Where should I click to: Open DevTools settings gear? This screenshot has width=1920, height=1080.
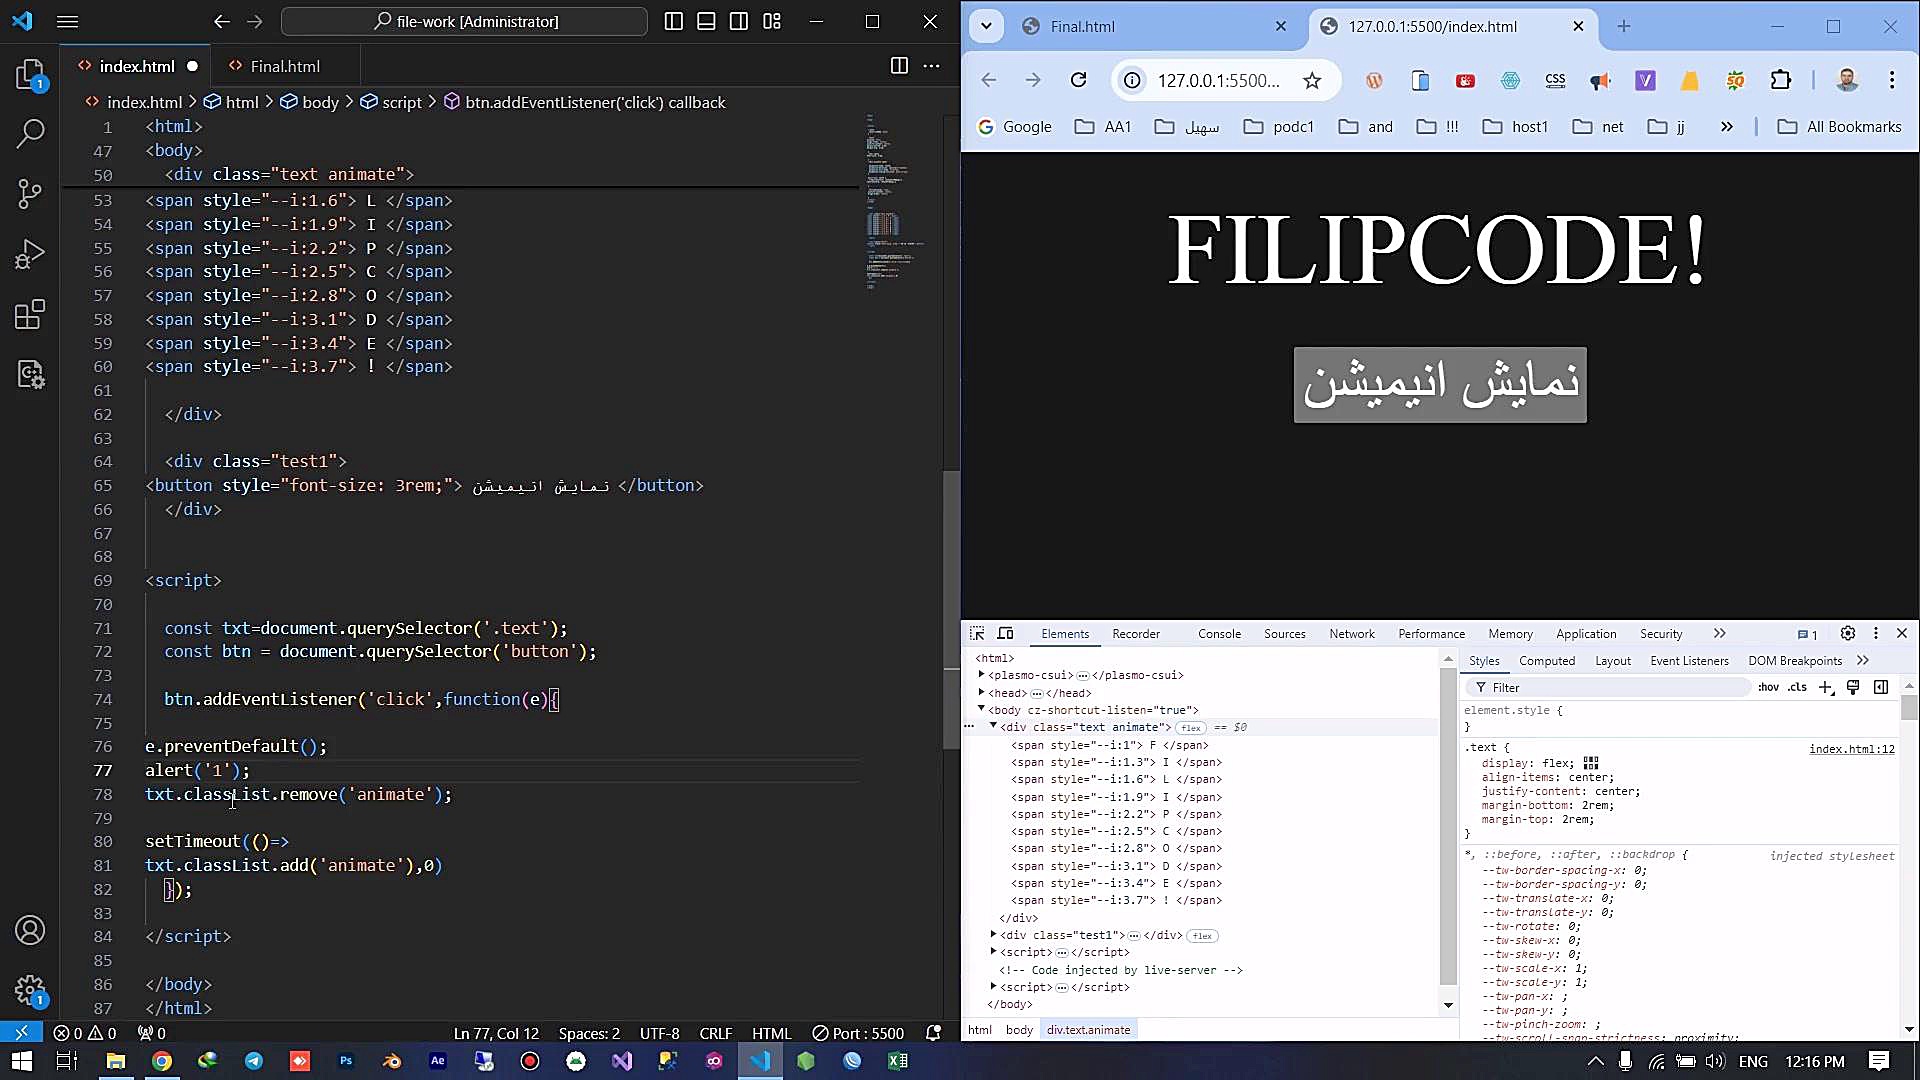coord(1848,633)
